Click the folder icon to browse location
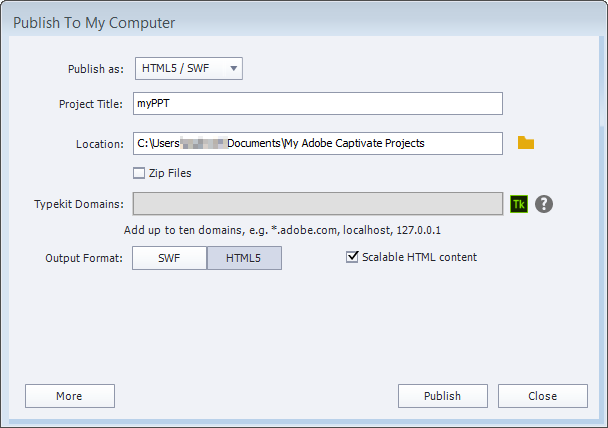Image resolution: width=608 pixels, height=428 pixels. coord(525,143)
